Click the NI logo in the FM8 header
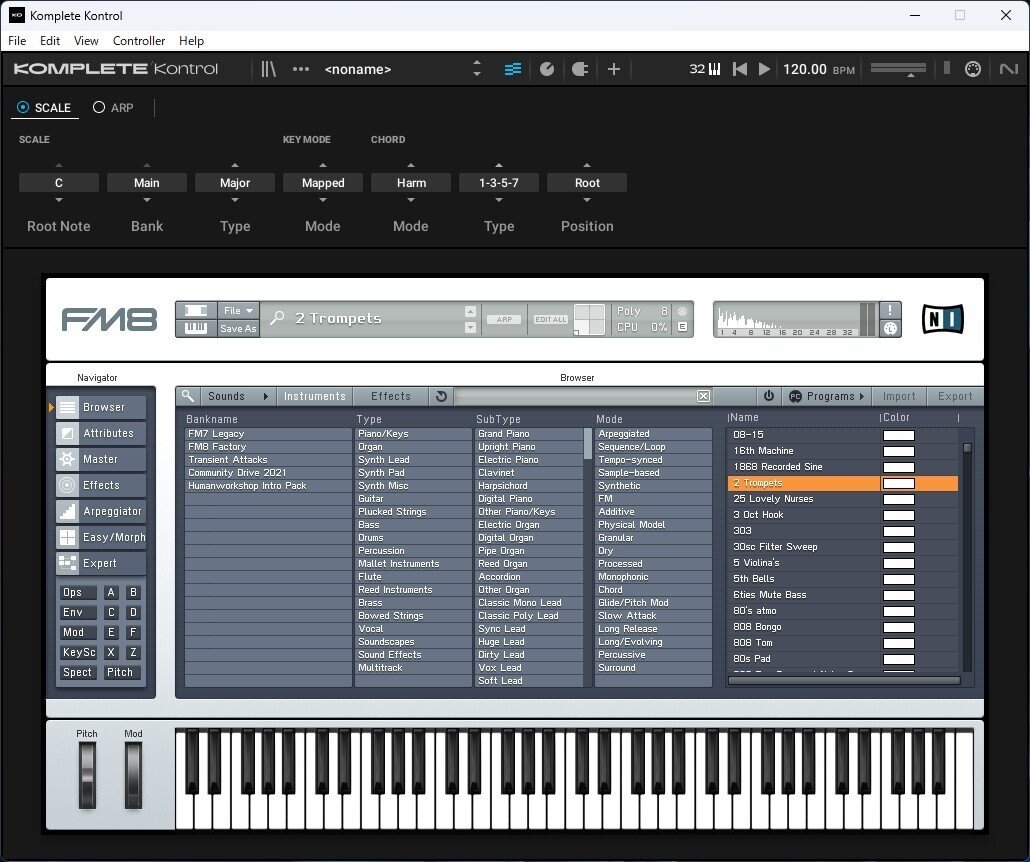 tap(941, 319)
